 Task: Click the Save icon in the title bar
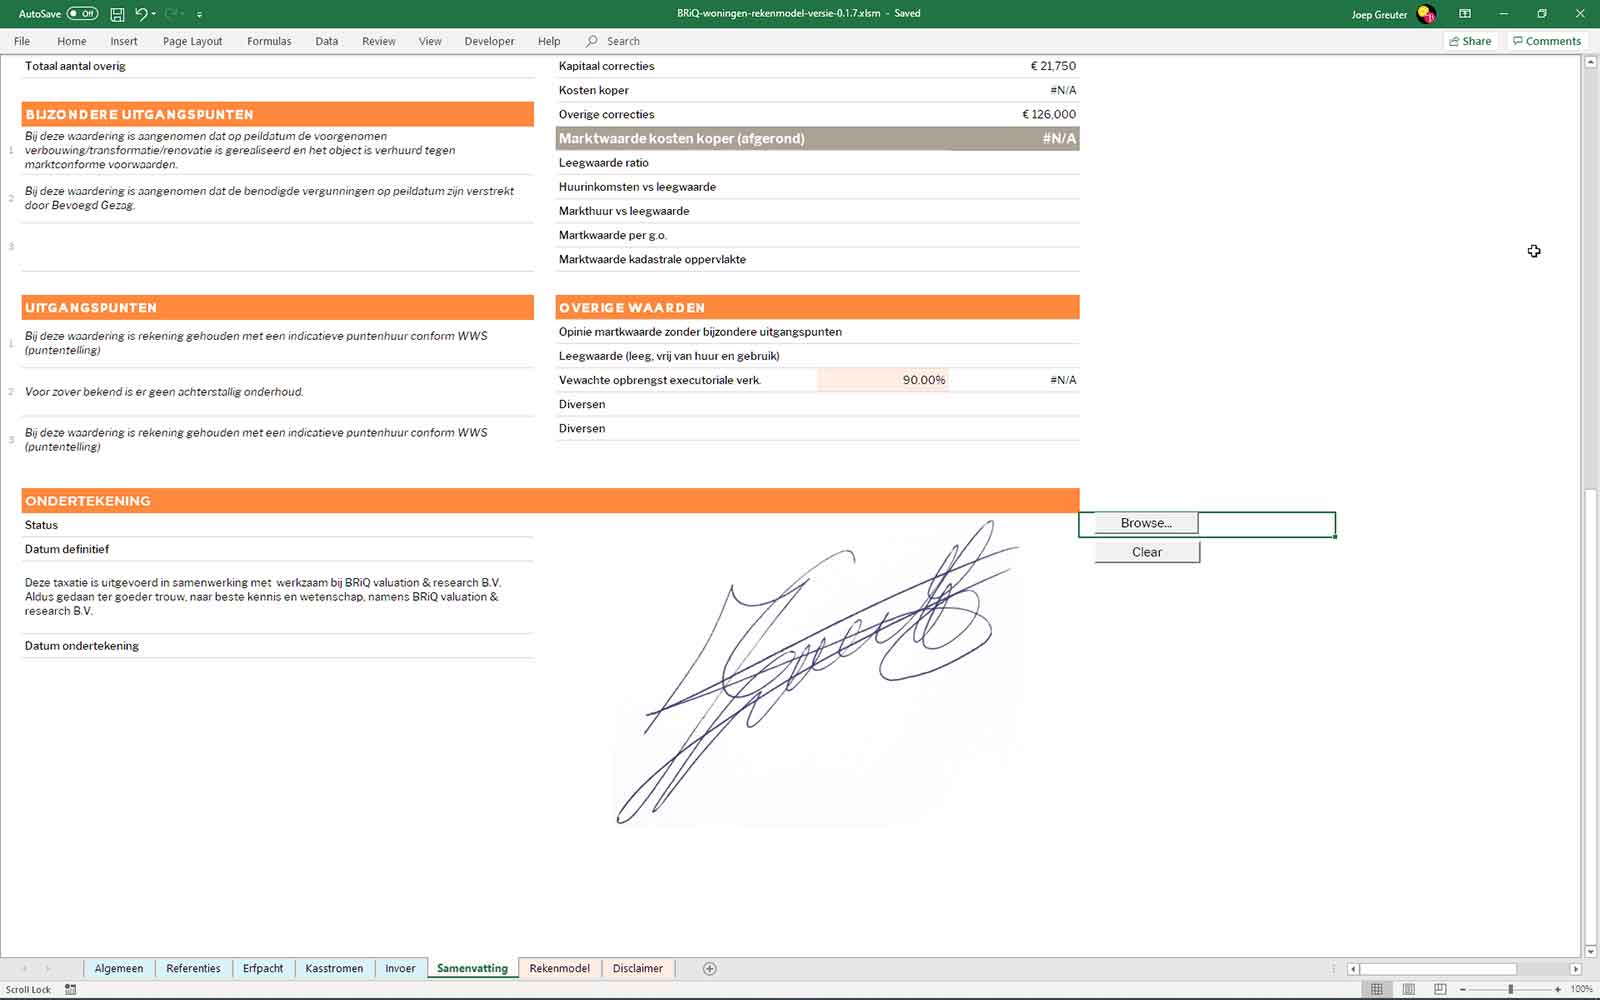pos(117,14)
